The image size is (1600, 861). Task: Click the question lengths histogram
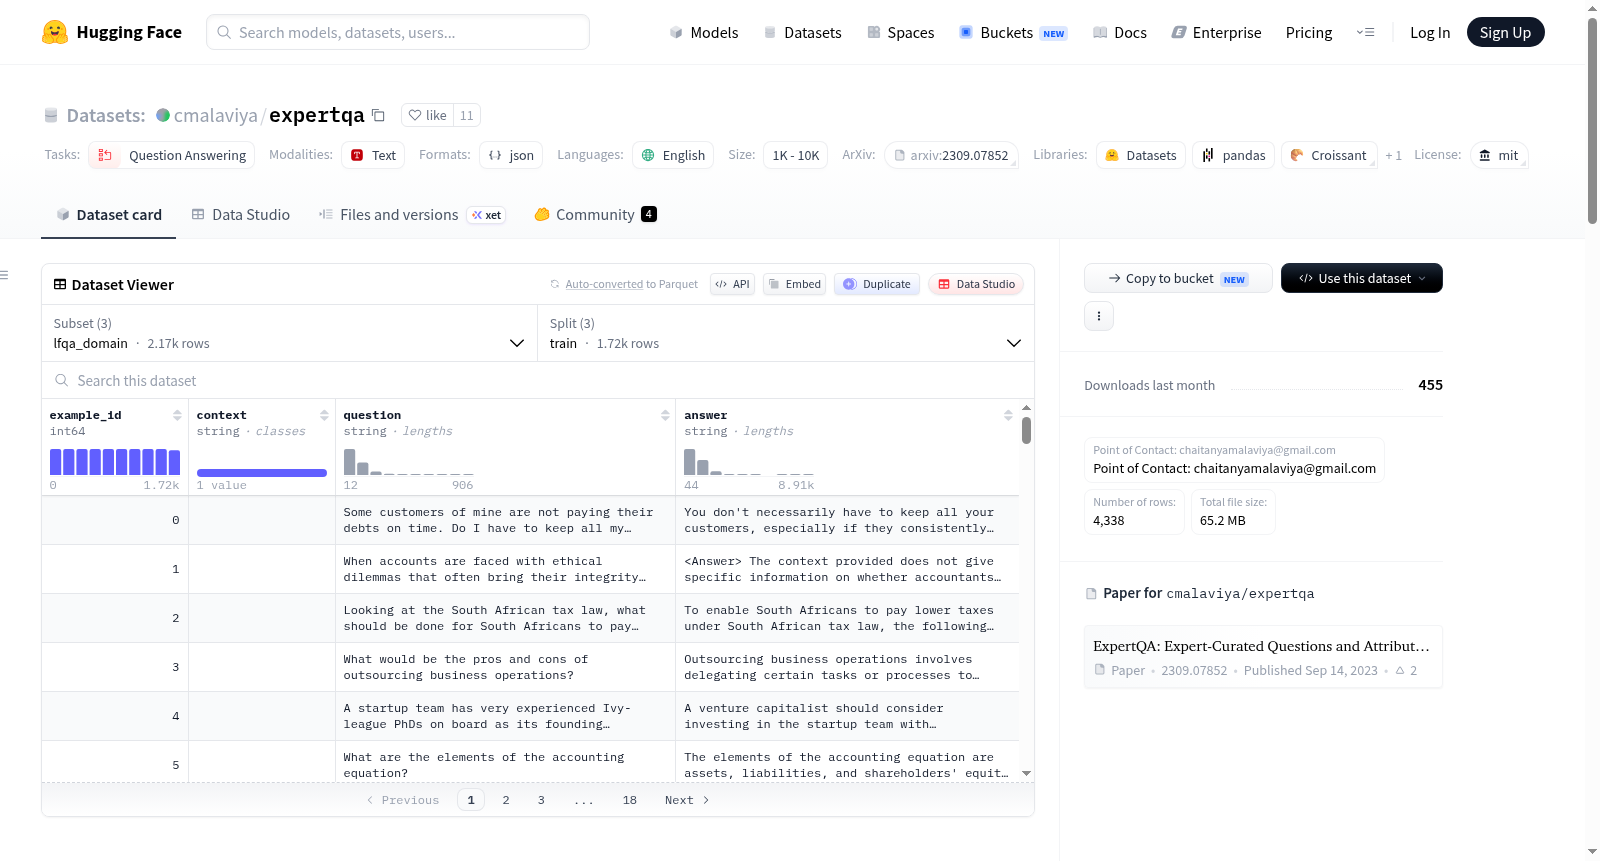[x=408, y=462]
